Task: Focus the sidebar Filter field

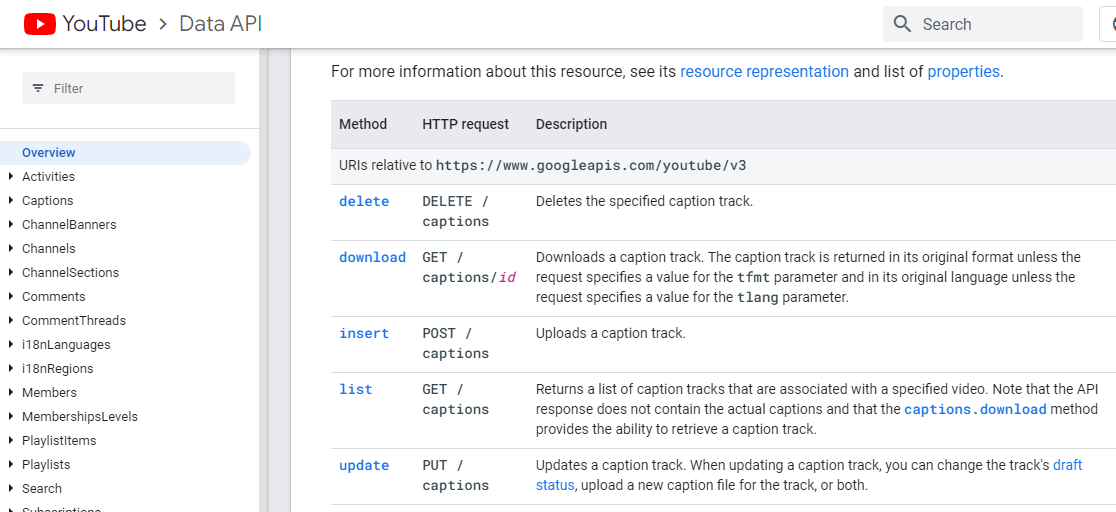Action: [128, 88]
